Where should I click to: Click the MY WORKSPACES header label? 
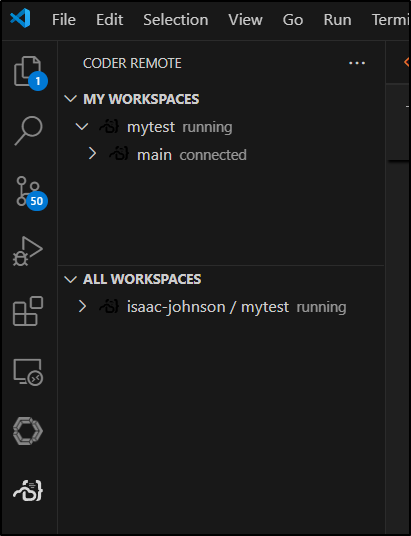click(x=141, y=99)
